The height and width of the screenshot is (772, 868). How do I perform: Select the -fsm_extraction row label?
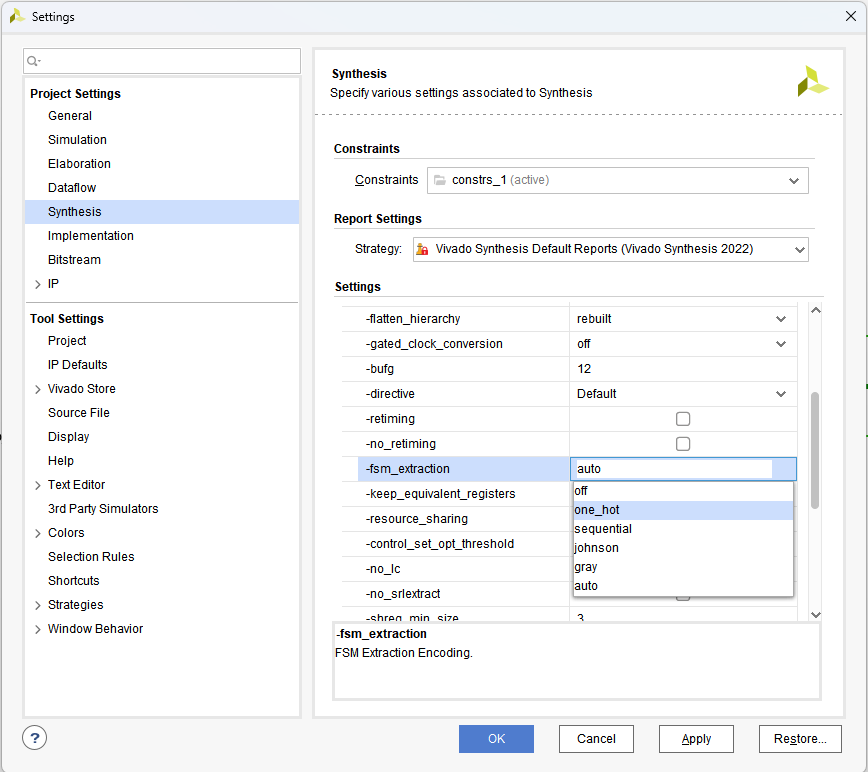[x=407, y=469]
